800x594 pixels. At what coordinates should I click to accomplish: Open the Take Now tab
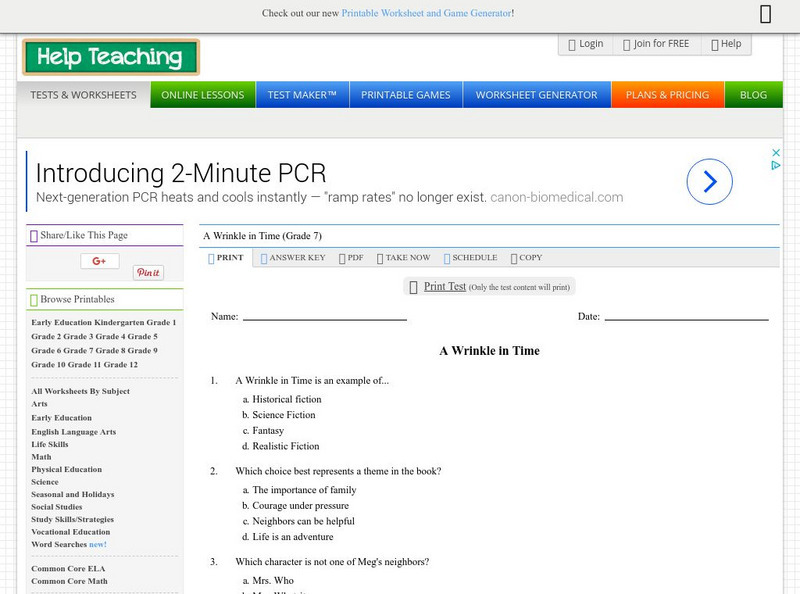pos(403,258)
